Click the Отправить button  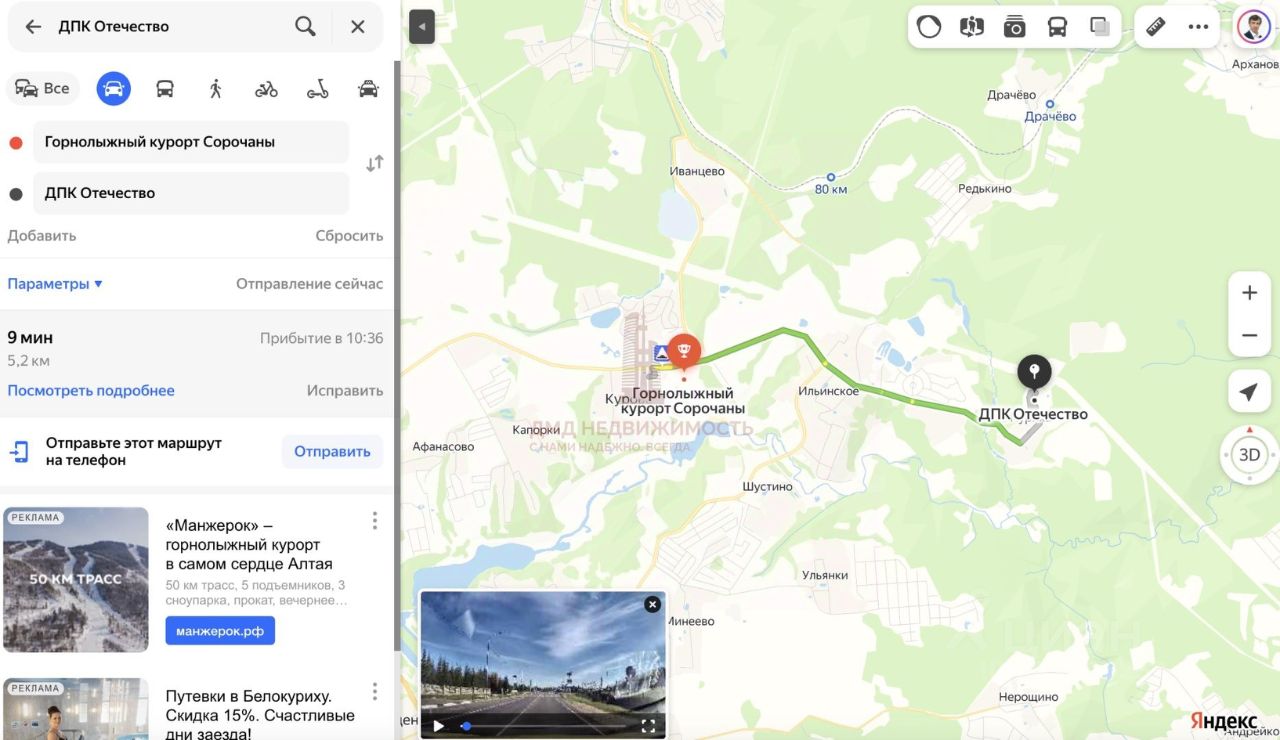(332, 452)
